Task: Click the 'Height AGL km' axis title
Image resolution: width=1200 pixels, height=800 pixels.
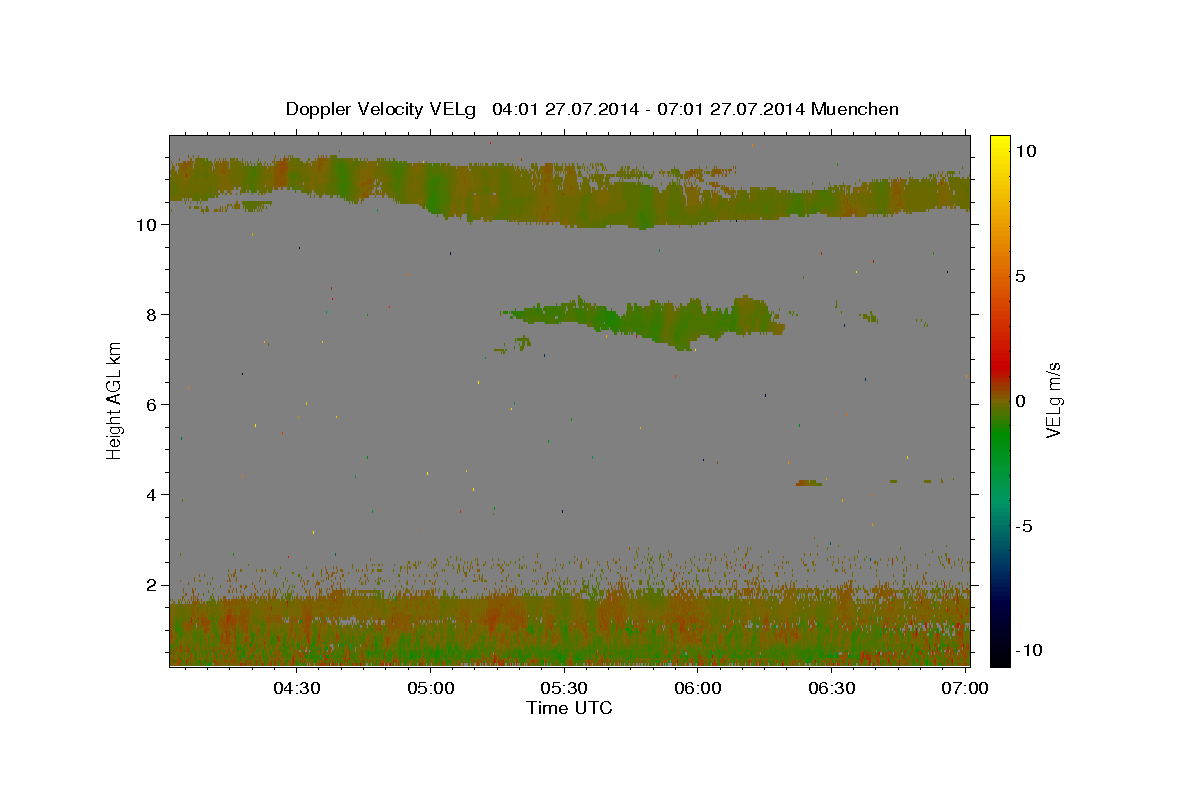Action: (114, 400)
